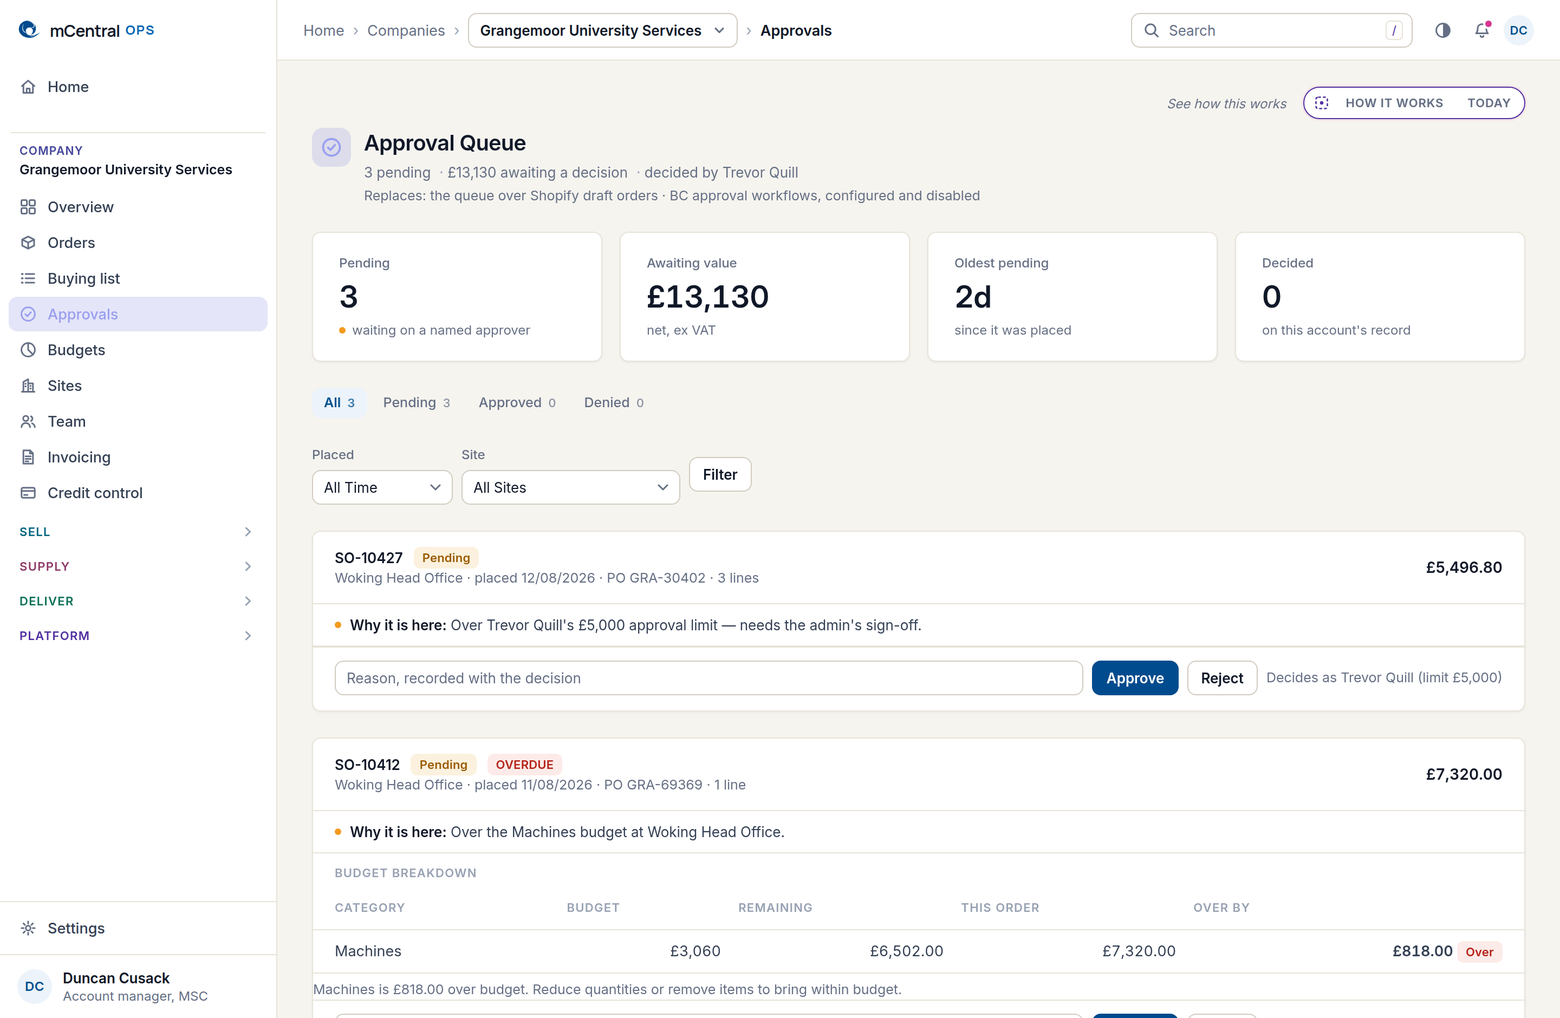The image size is (1560, 1018).
Task: Switch to the Pending tab
Action: [x=416, y=403]
